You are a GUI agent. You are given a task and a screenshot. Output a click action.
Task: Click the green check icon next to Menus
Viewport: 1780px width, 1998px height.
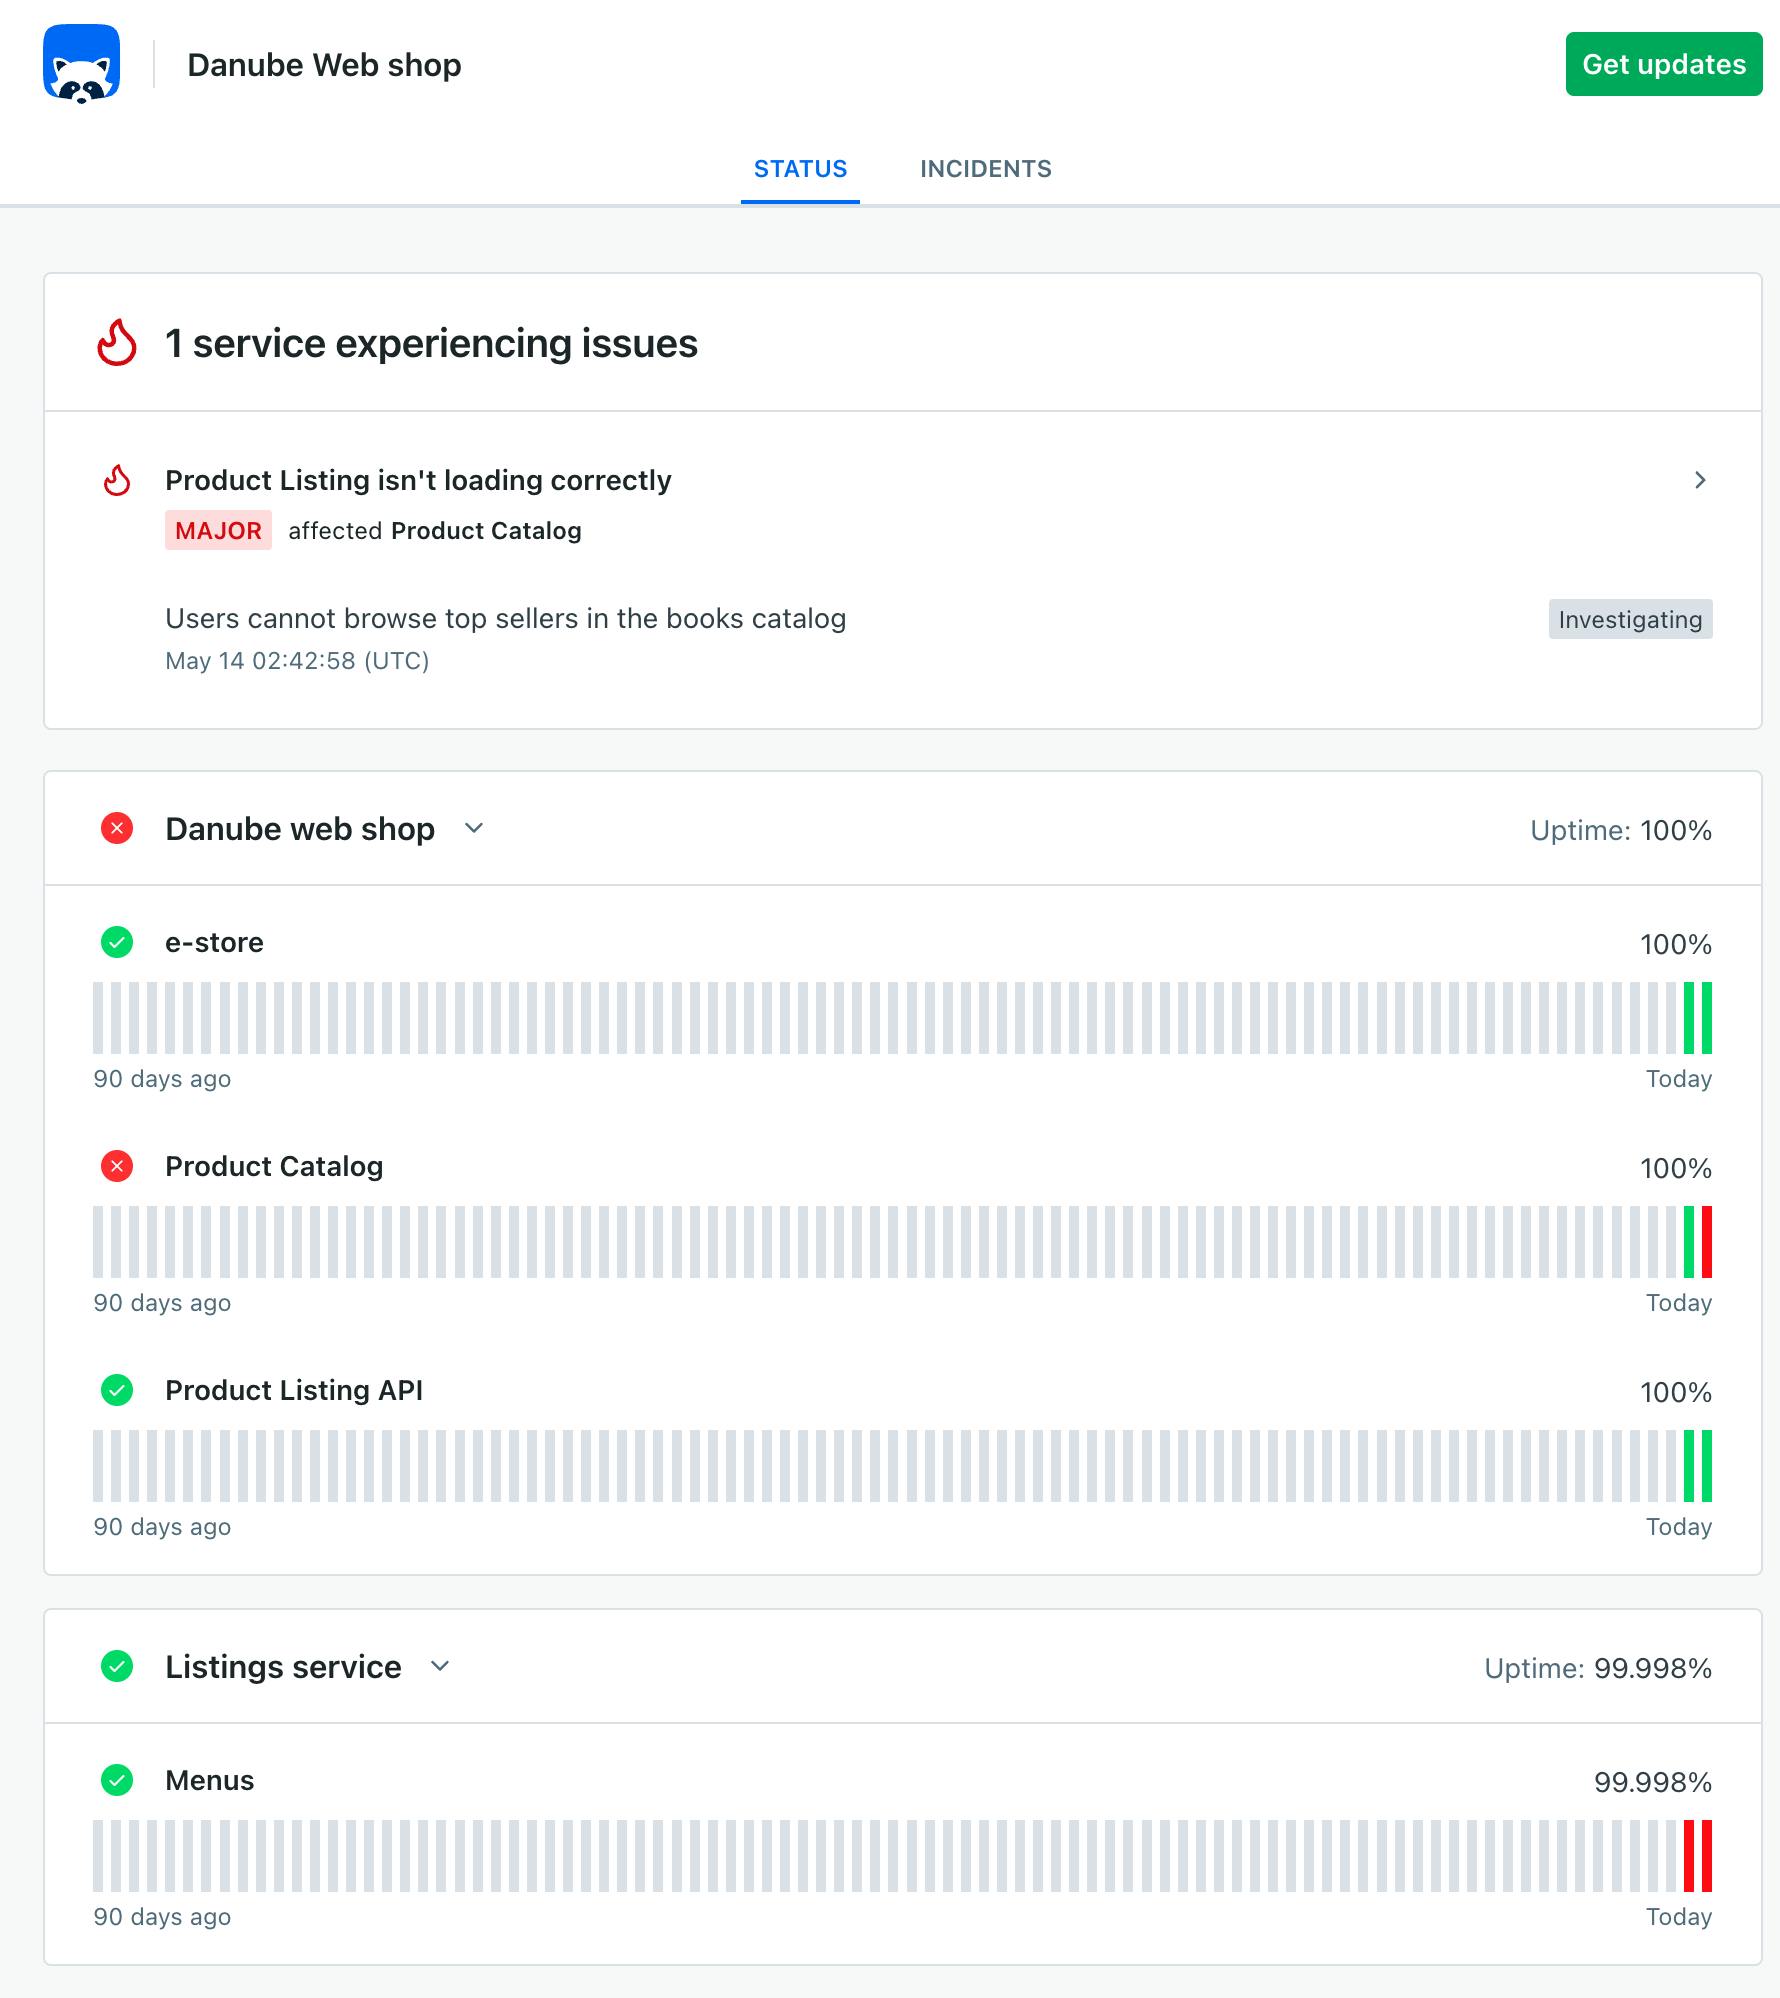tap(117, 1780)
